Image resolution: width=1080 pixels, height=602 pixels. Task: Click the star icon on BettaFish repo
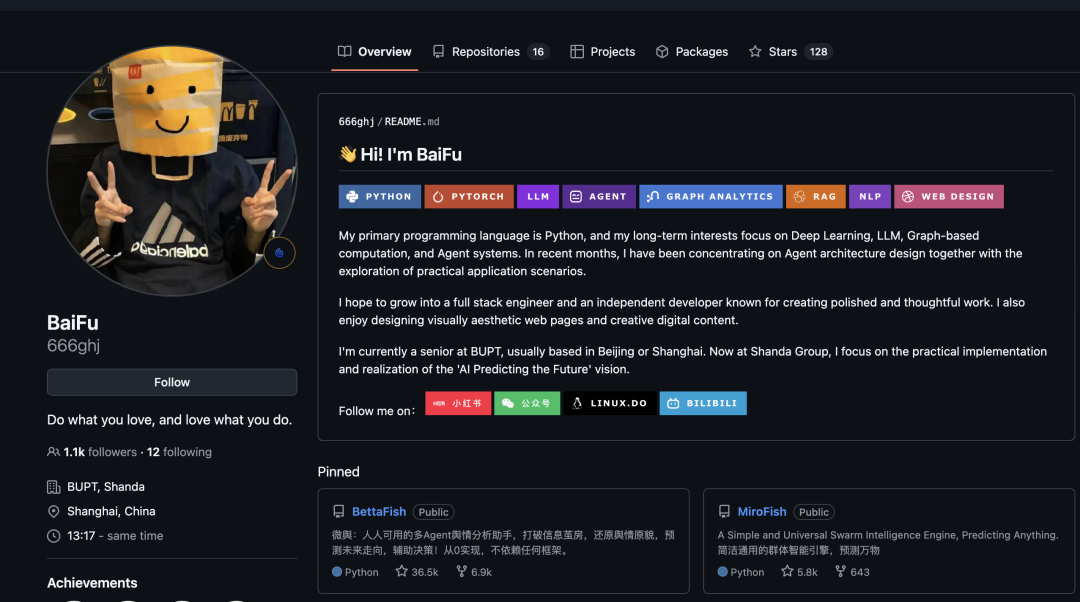click(x=401, y=572)
